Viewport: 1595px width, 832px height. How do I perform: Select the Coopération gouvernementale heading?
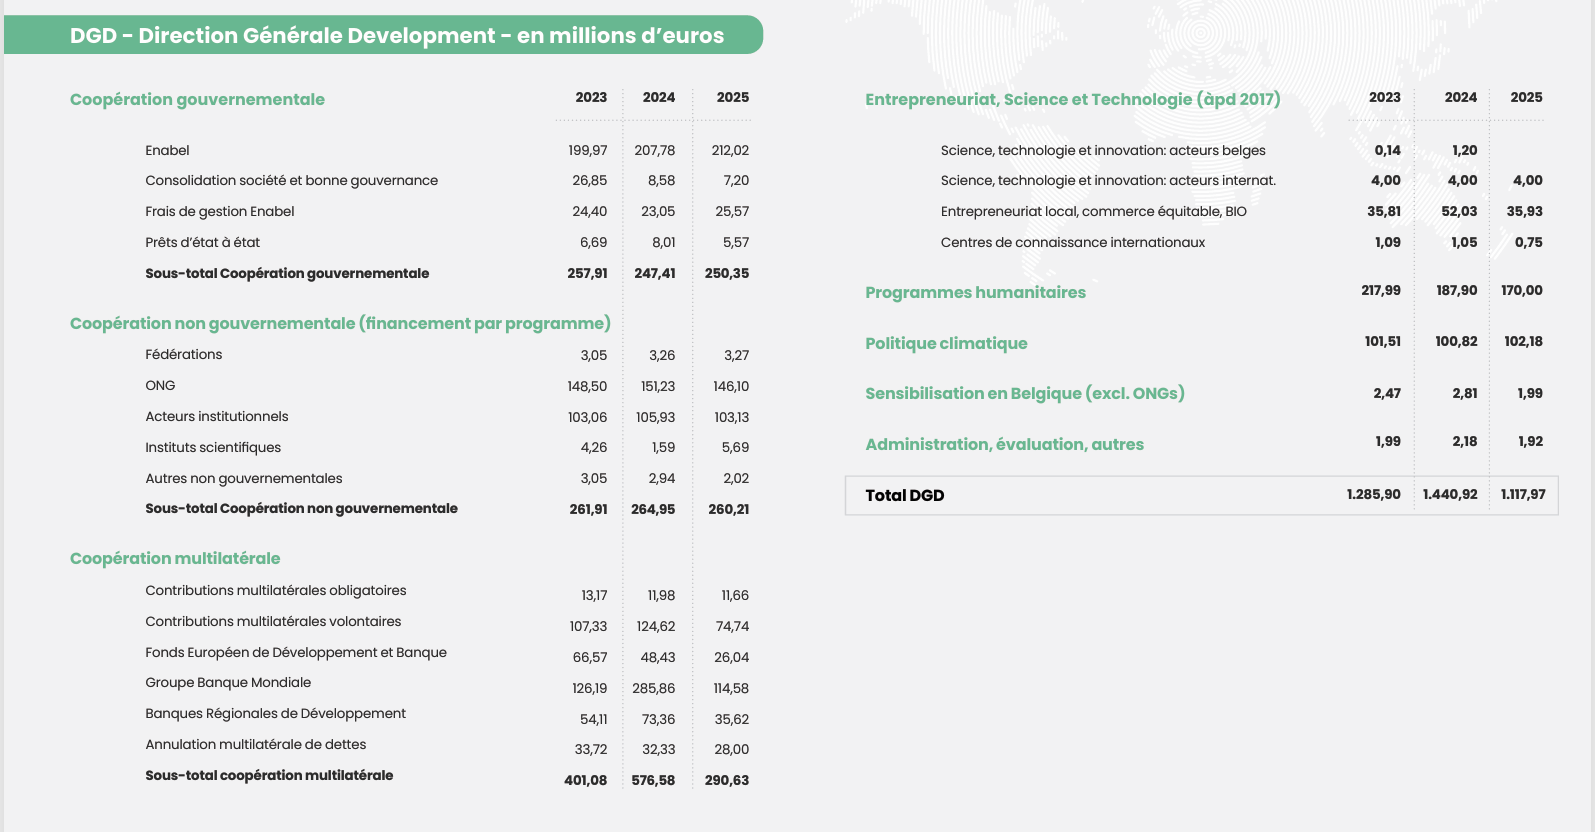(197, 99)
